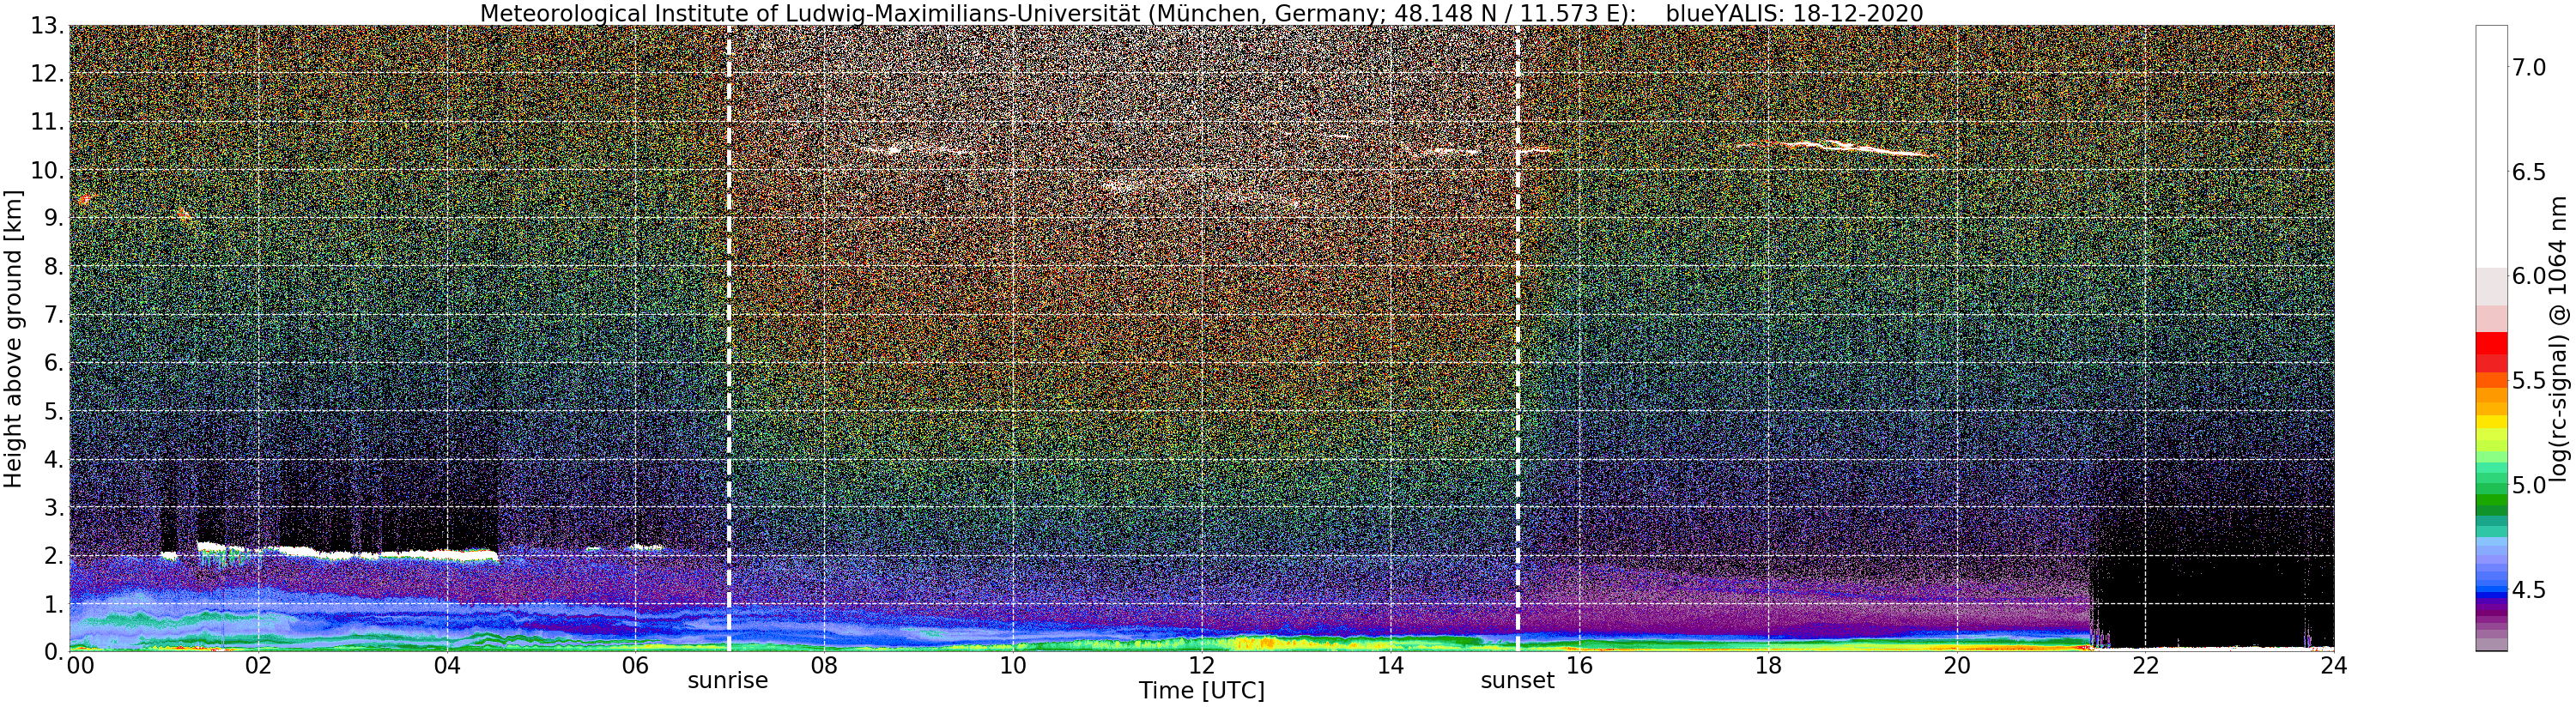The image size is (2576, 707).
Task: Click the colorbar tick label 6.0
Action: pyautogui.click(x=2529, y=276)
